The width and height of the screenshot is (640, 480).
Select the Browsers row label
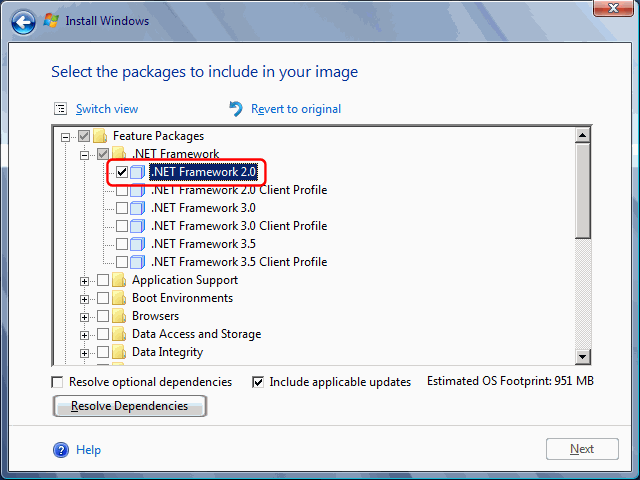(156, 316)
